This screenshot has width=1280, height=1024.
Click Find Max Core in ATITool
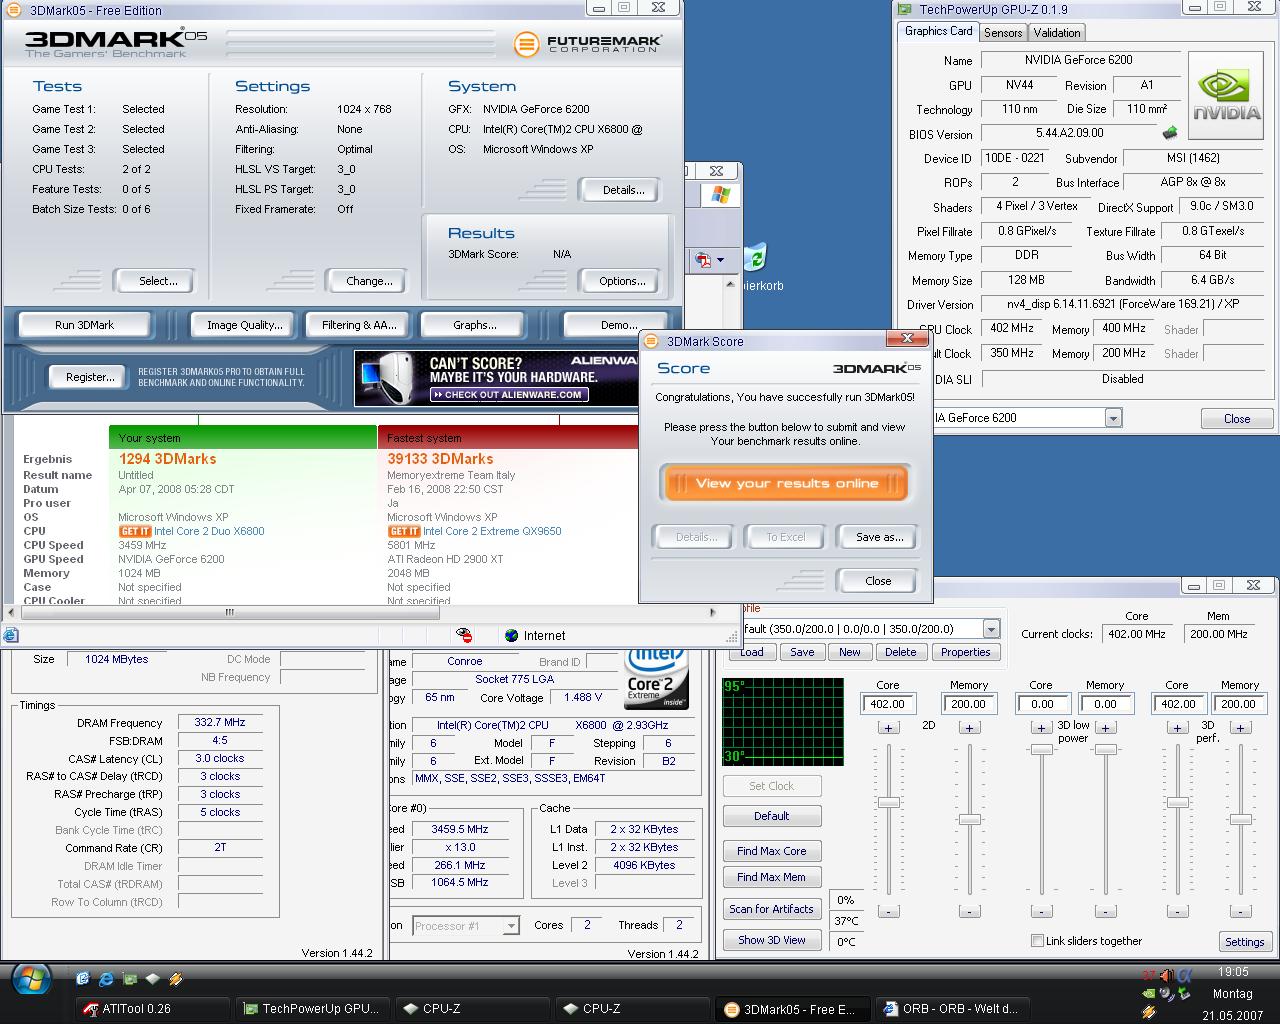click(x=772, y=851)
